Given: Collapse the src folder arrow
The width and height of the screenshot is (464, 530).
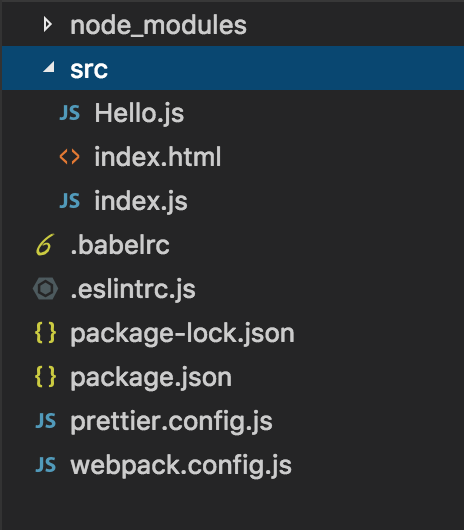Looking at the screenshot, I should pyautogui.click(x=49, y=67).
